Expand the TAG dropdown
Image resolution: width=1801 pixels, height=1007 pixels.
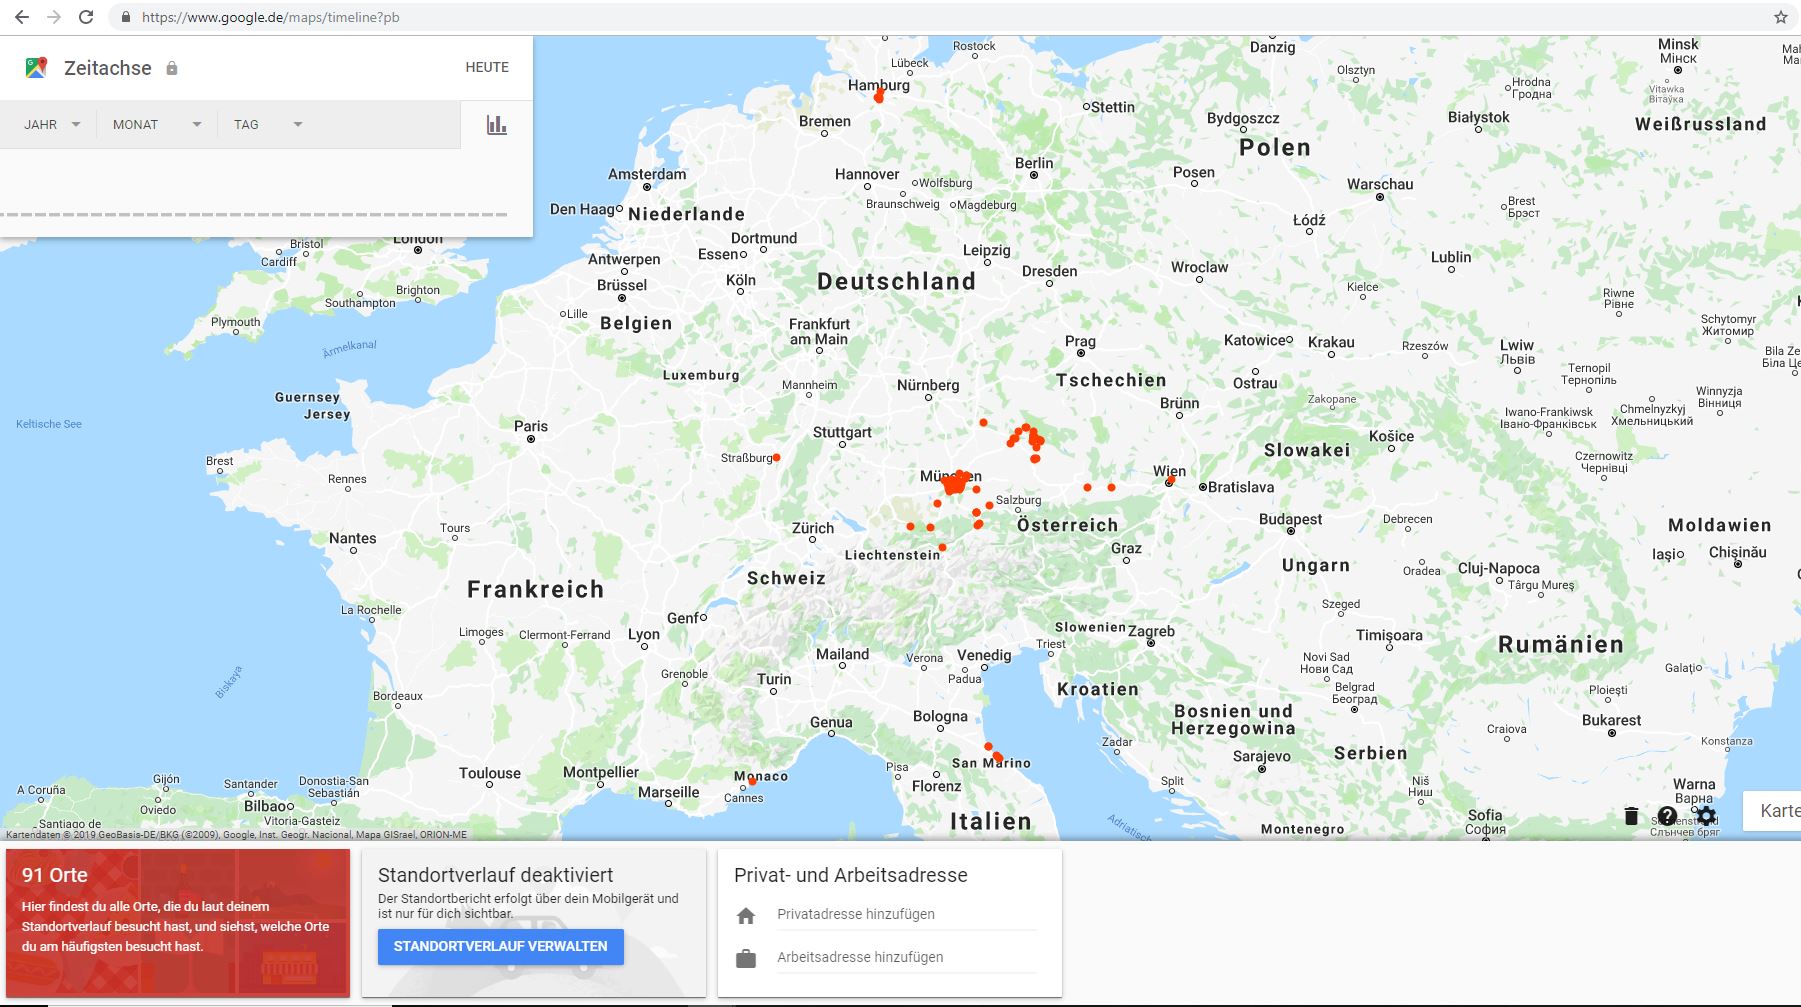click(268, 125)
